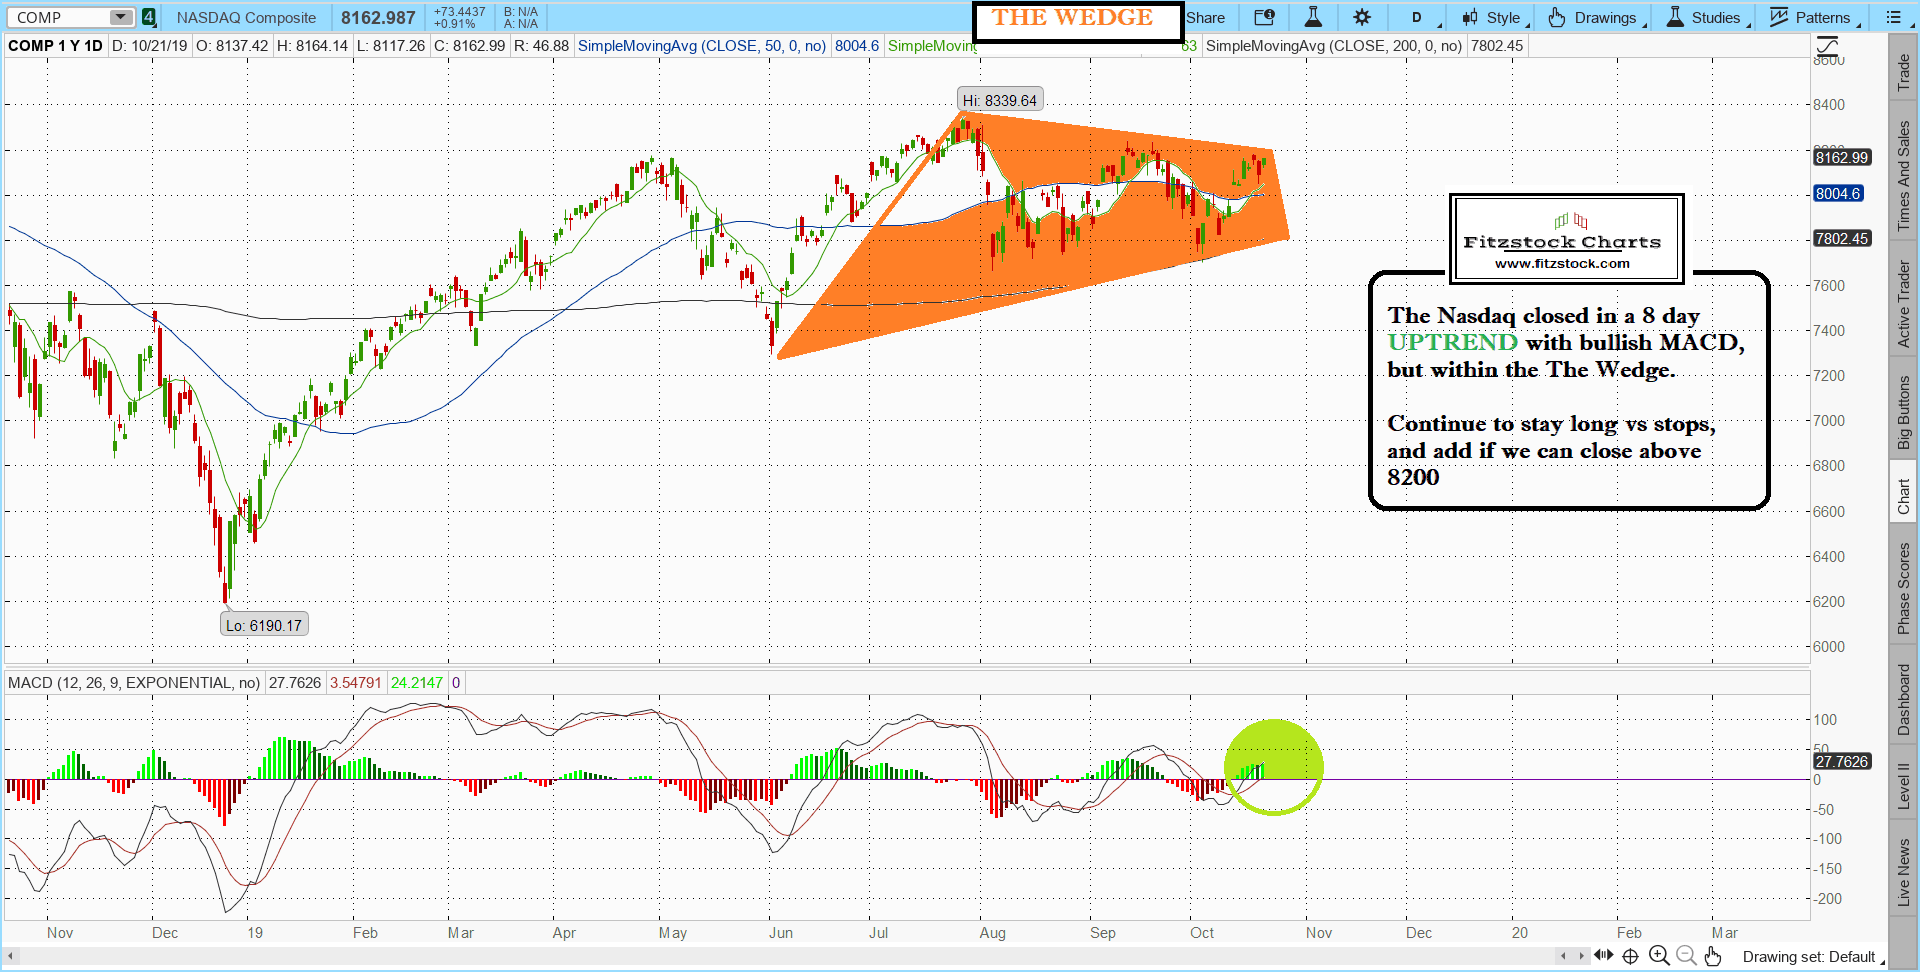Click the zoom in magnifier icon
1920x972 pixels.
[x=1659, y=956]
